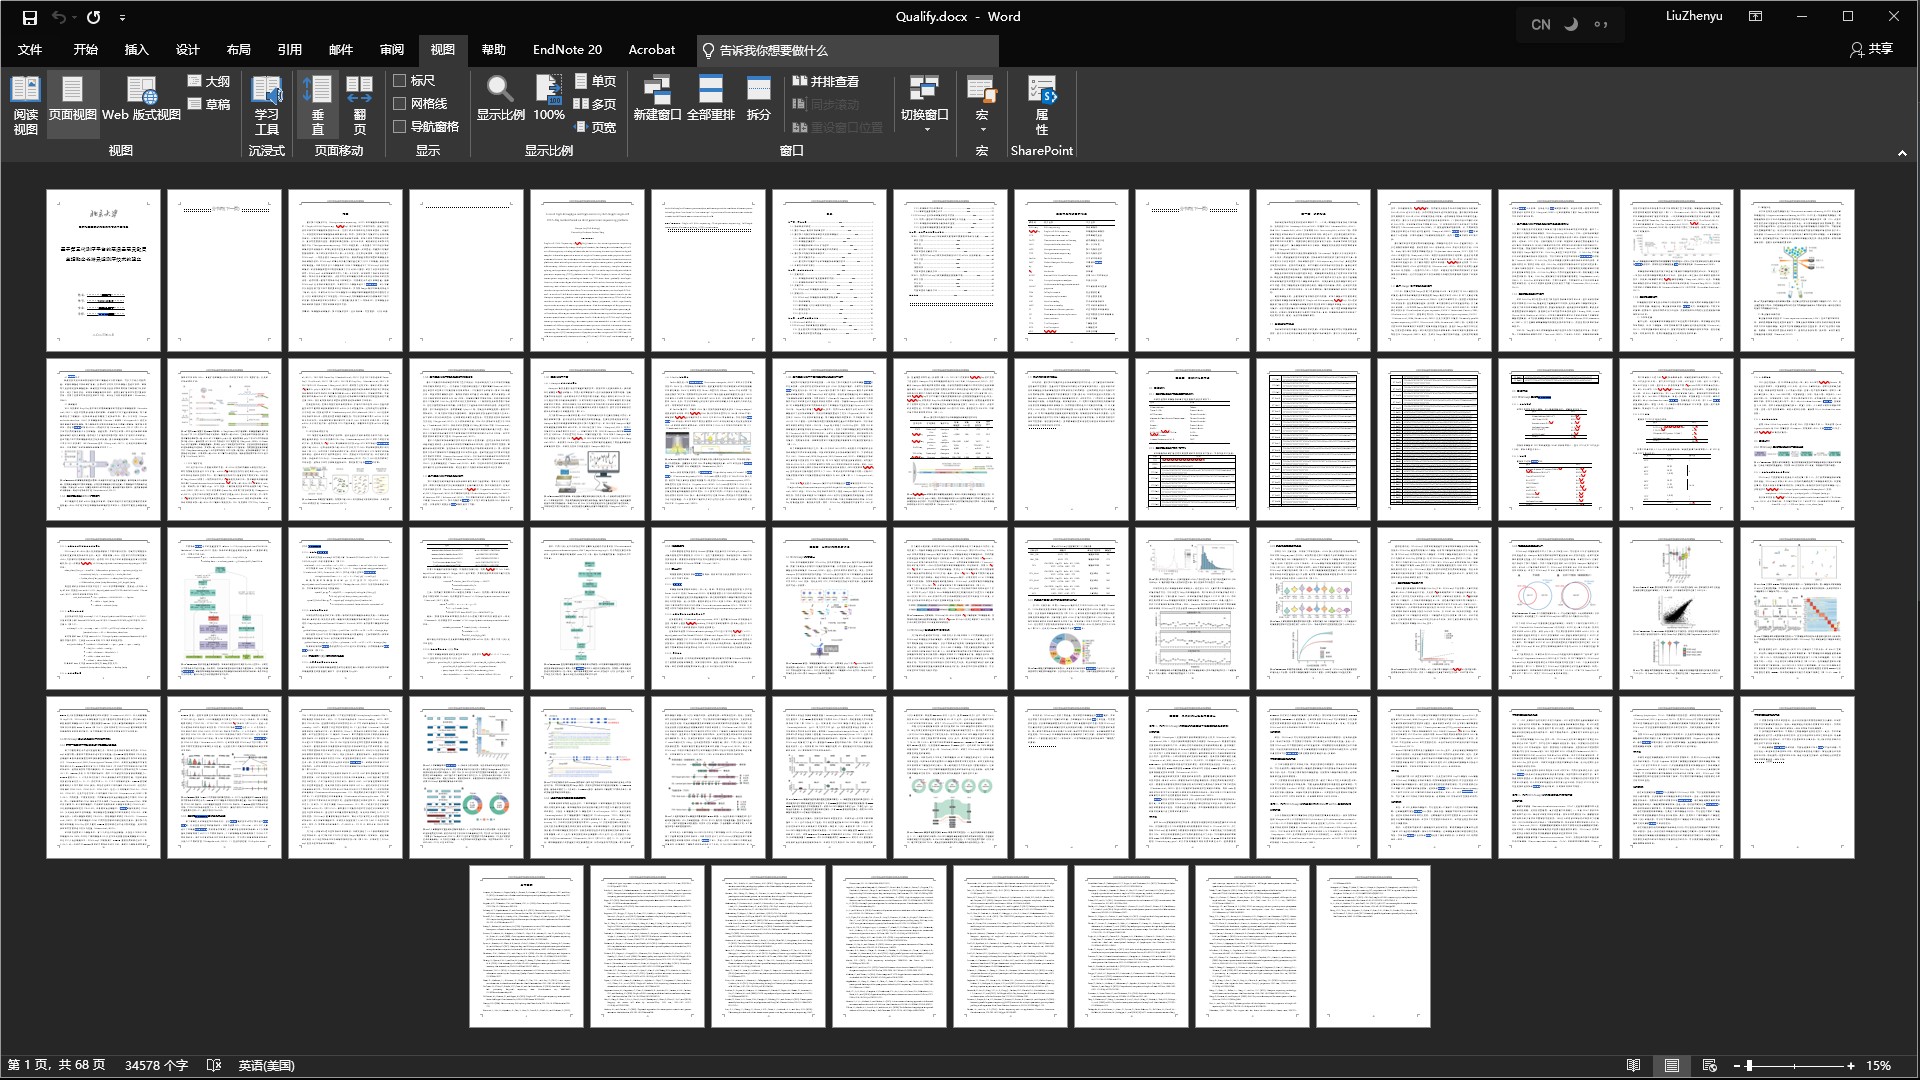
Task: Check the Navigation Pane box
Action: click(400, 127)
